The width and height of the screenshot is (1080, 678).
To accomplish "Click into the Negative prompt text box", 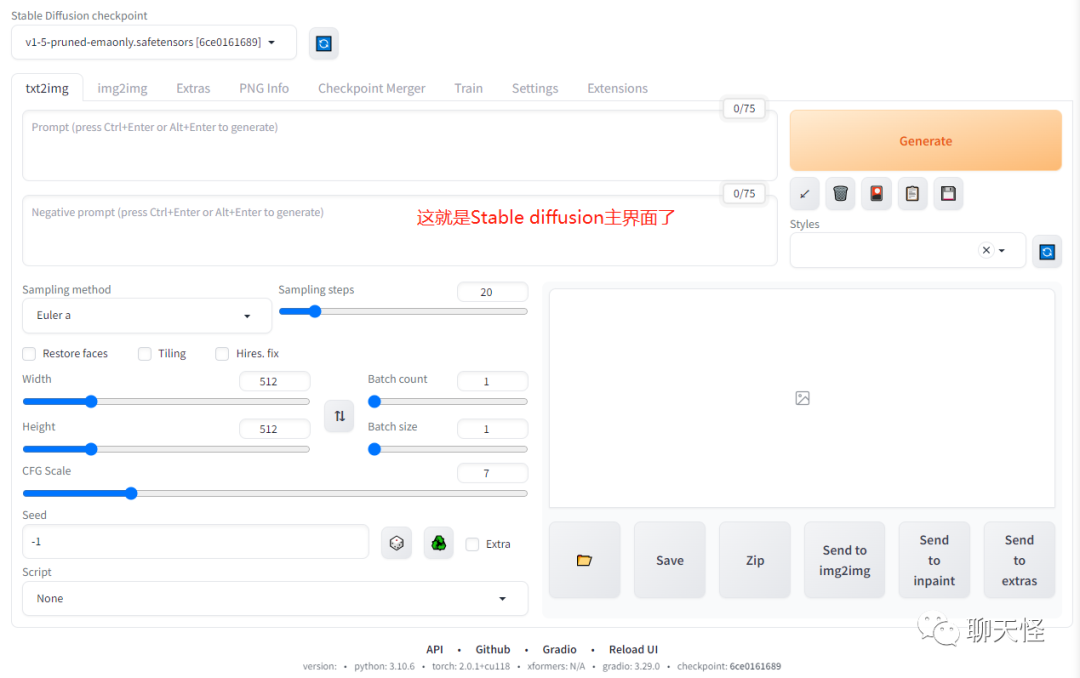I will pos(399,231).
